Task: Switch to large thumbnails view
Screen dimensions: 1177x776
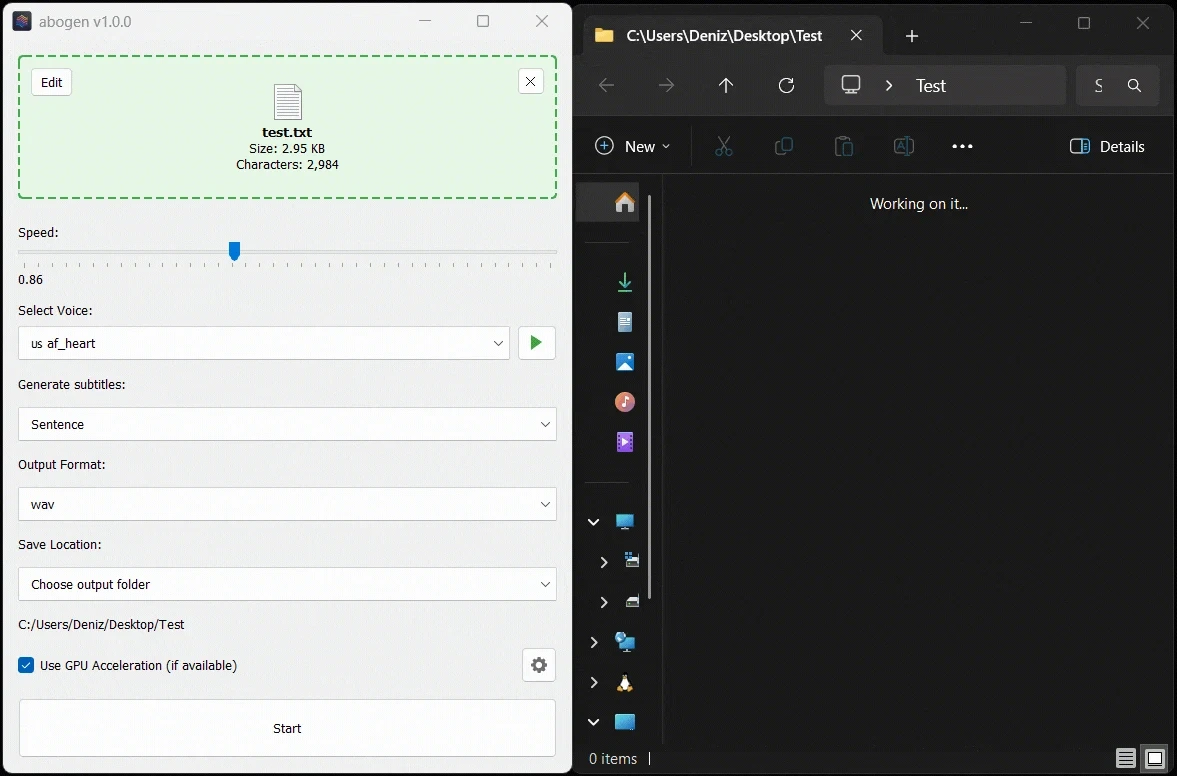Action: click(1155, 758)
